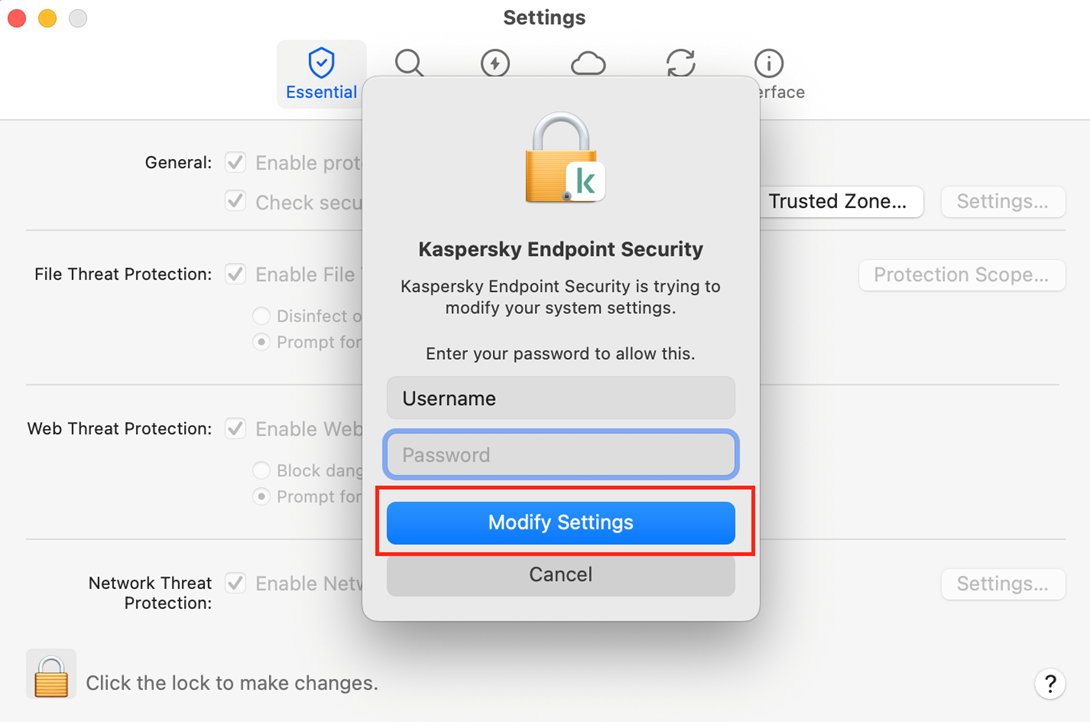This screenshot has height=722, width=1090.
Task: Open help with the question mark button
Action: (1049, 684)
